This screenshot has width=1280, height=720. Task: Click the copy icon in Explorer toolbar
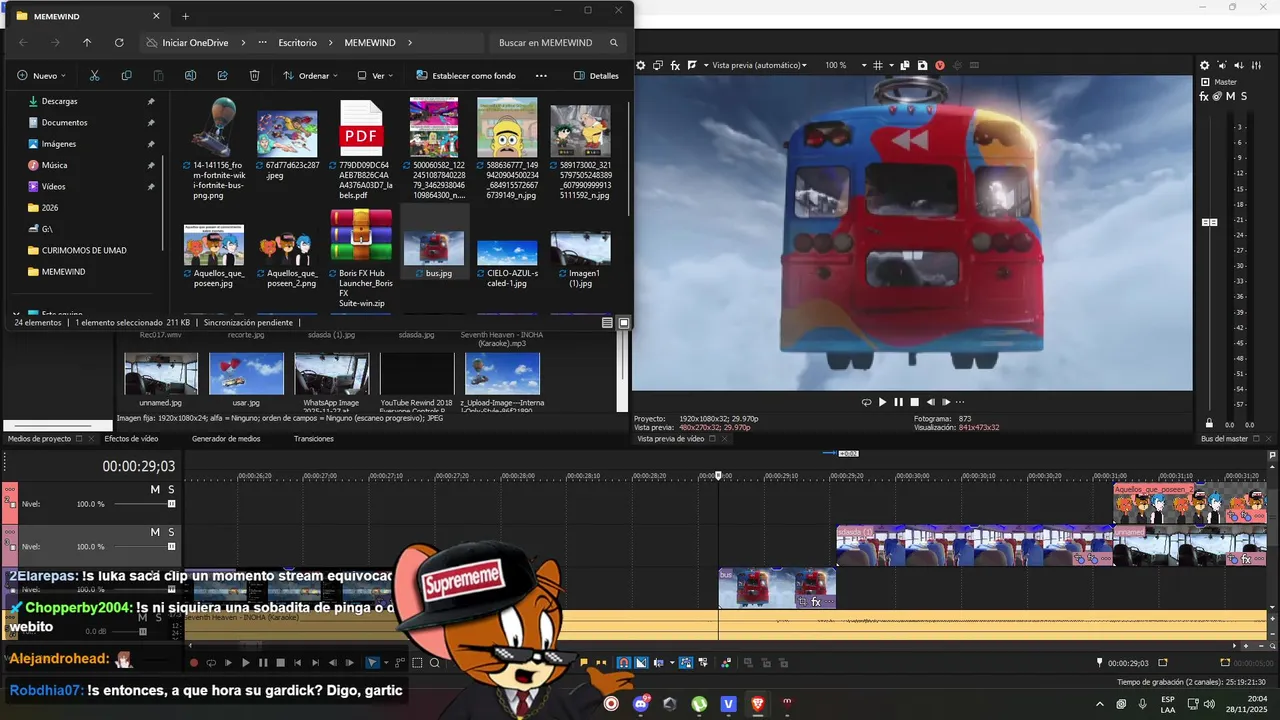pos(126,76)
